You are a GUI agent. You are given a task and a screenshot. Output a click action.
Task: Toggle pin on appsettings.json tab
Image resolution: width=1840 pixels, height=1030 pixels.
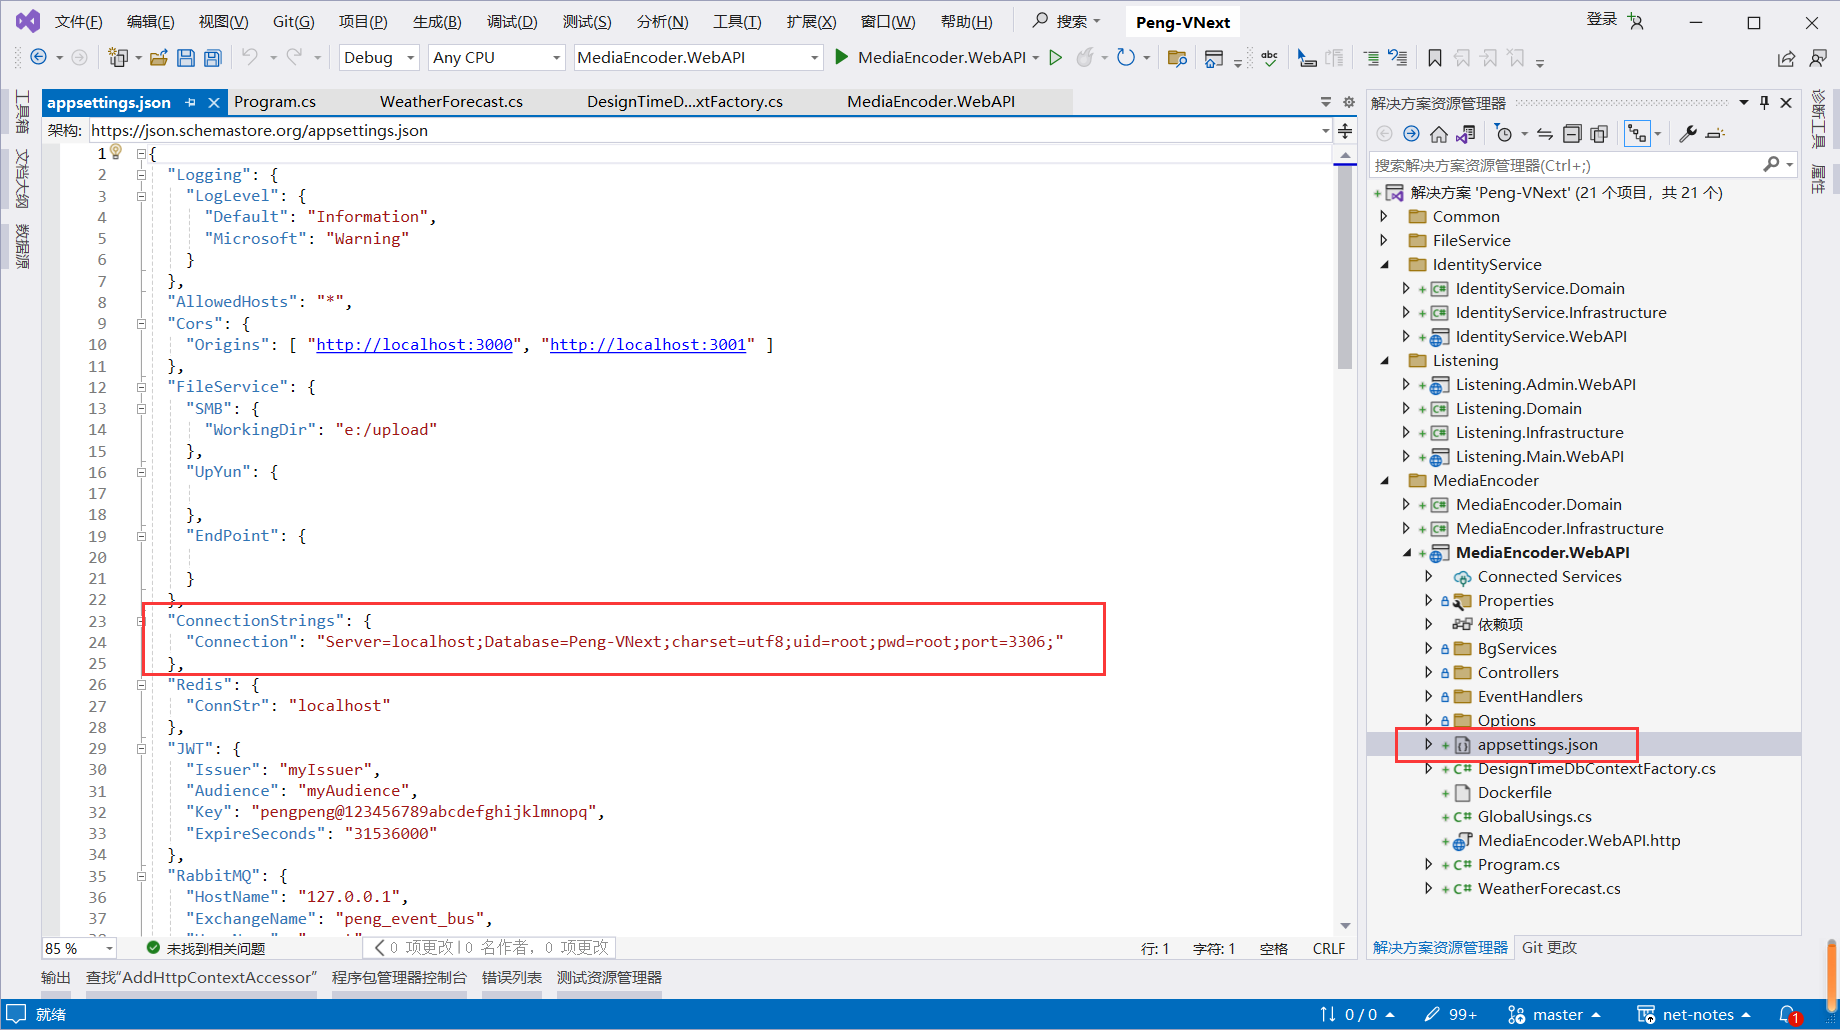coord(190,102)
